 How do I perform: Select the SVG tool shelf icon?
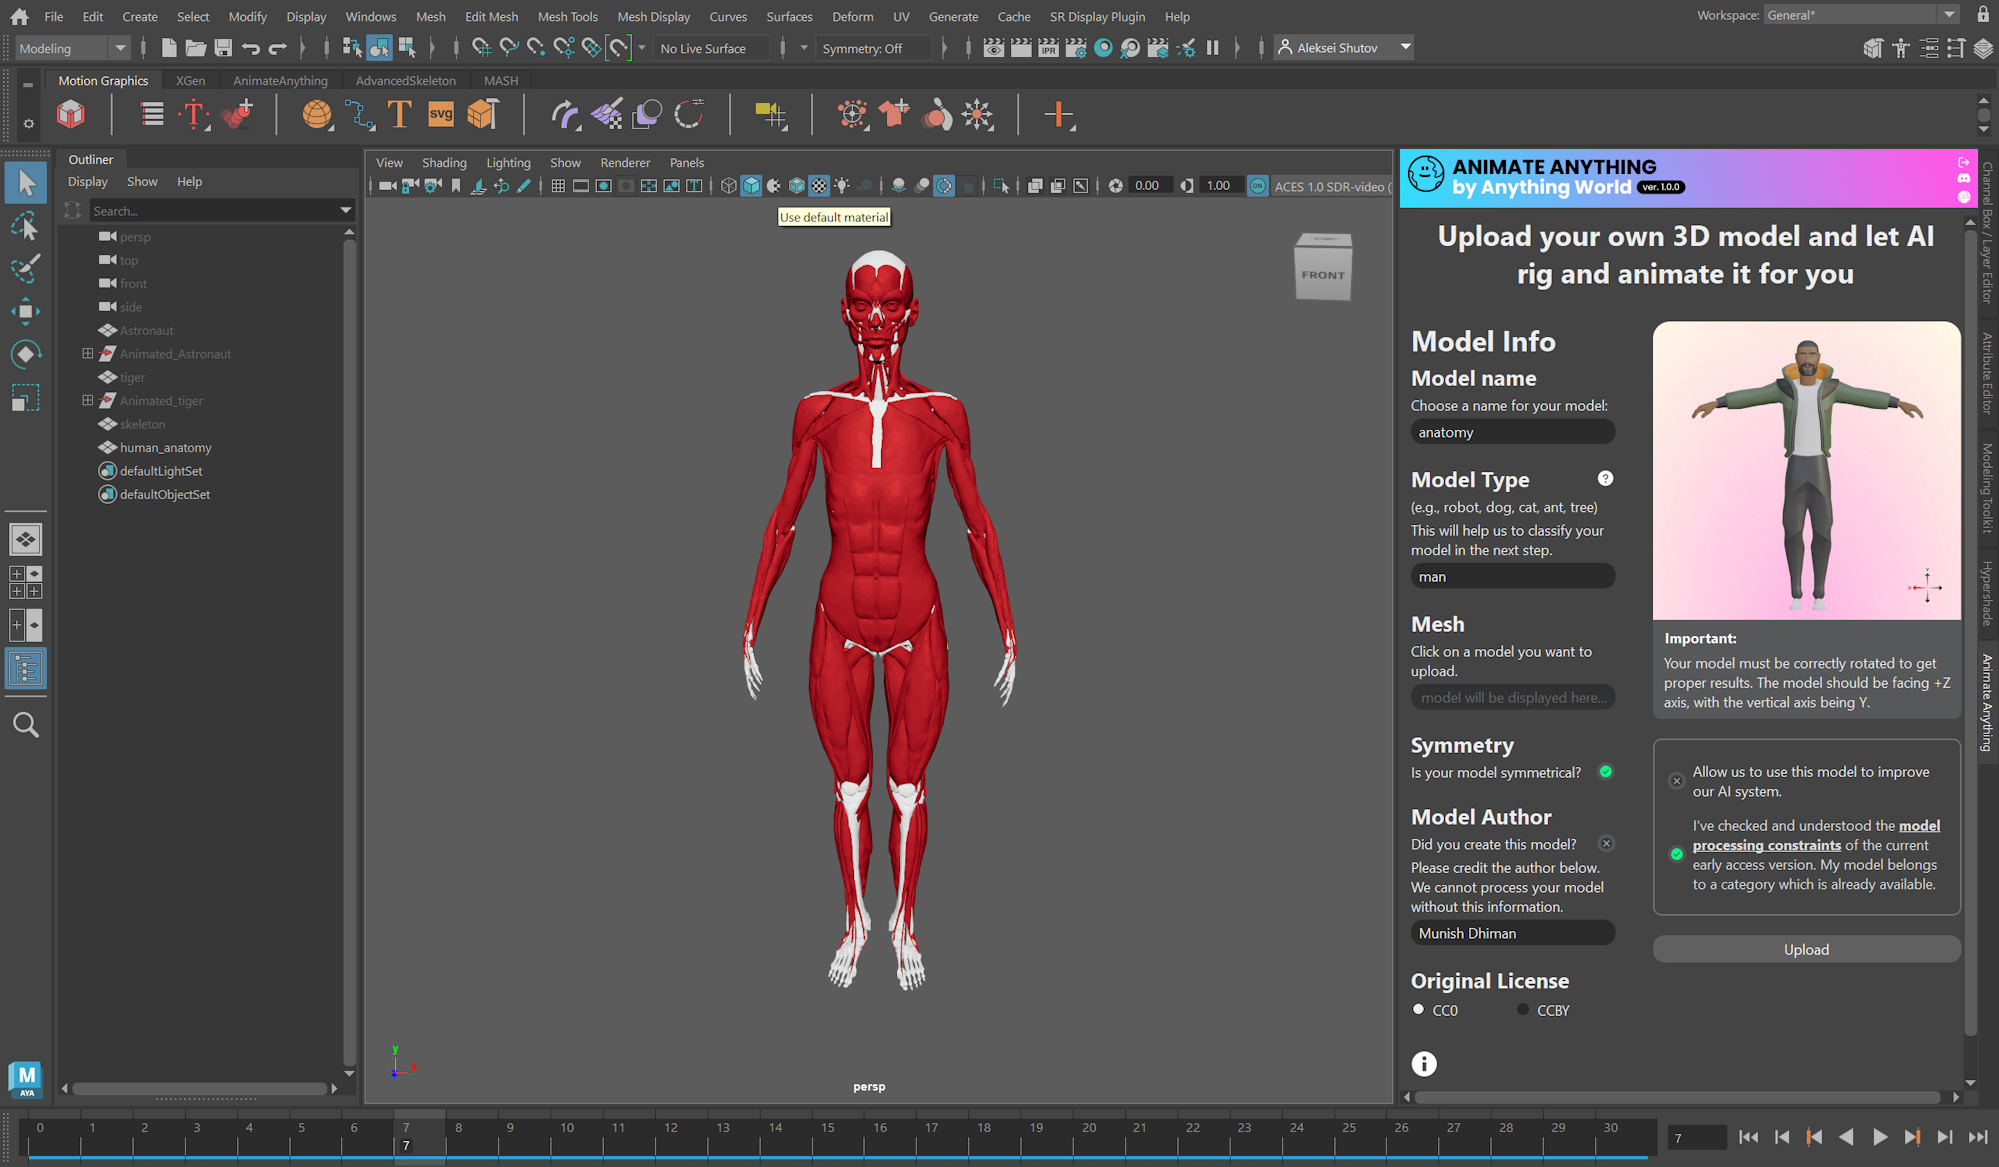coord(440,115)
